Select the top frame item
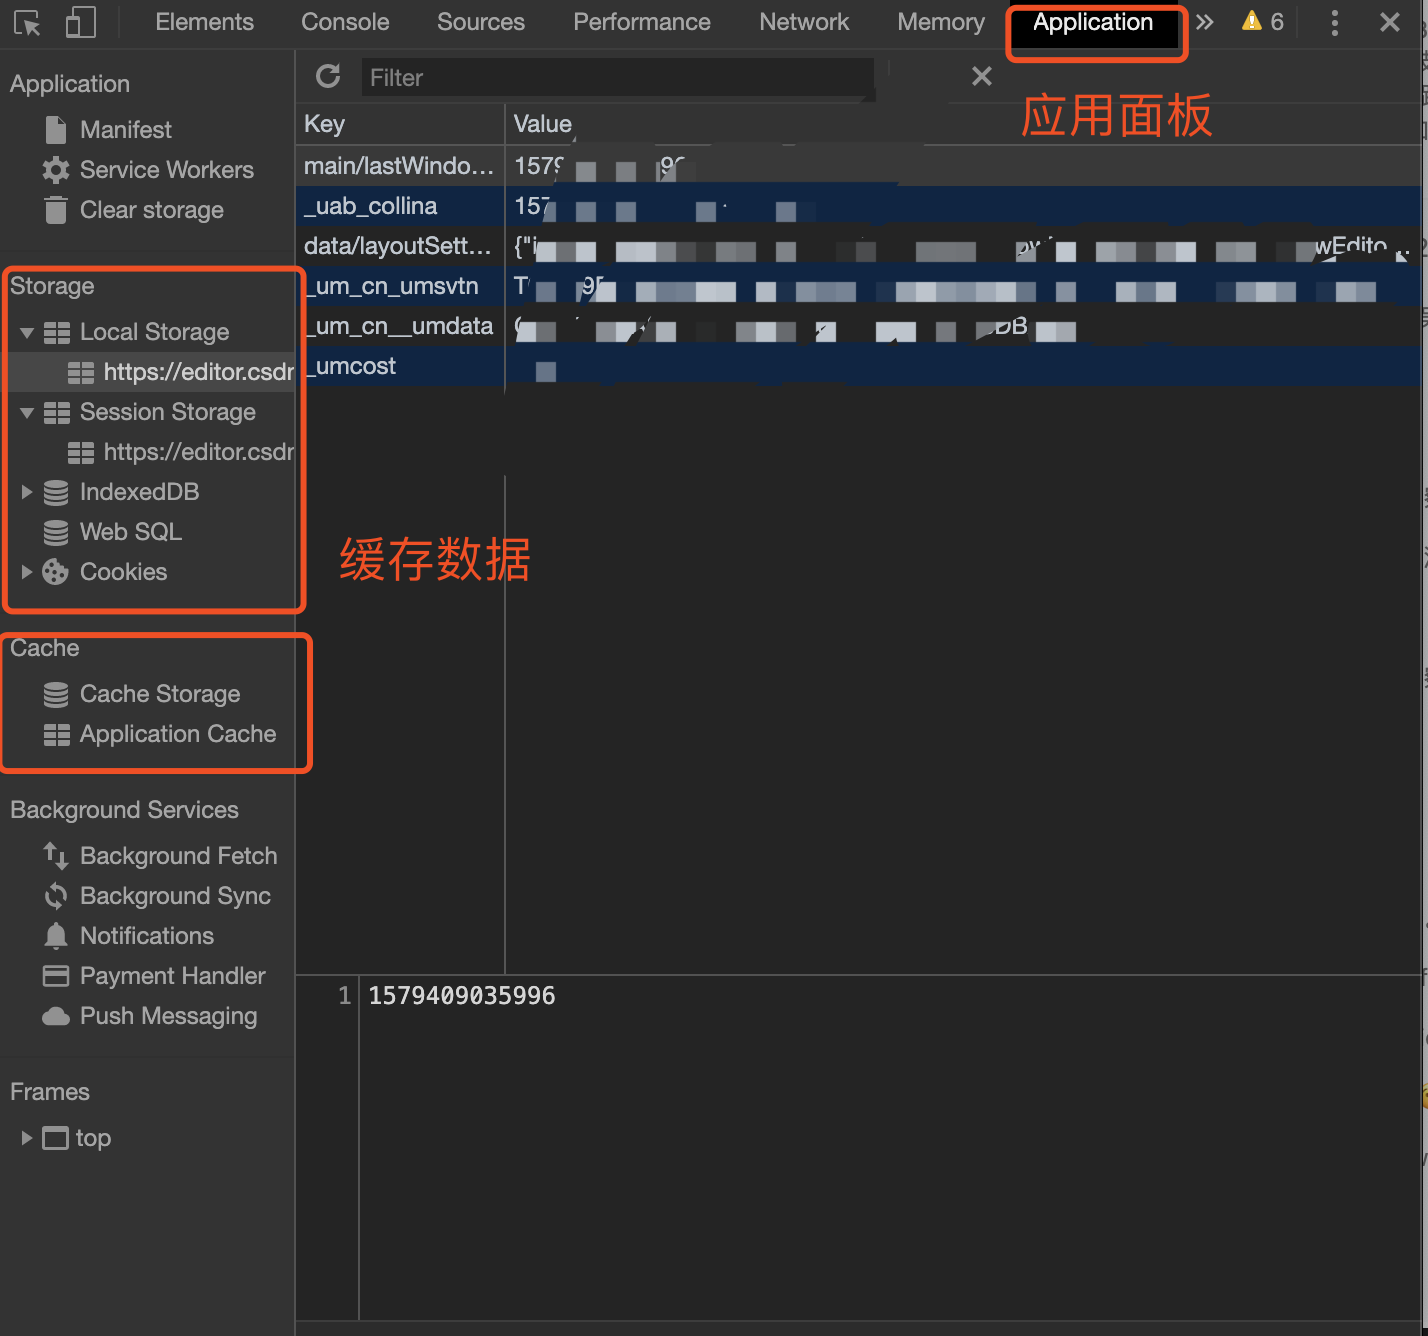 pyautogui.click(x=93, y=1138)
